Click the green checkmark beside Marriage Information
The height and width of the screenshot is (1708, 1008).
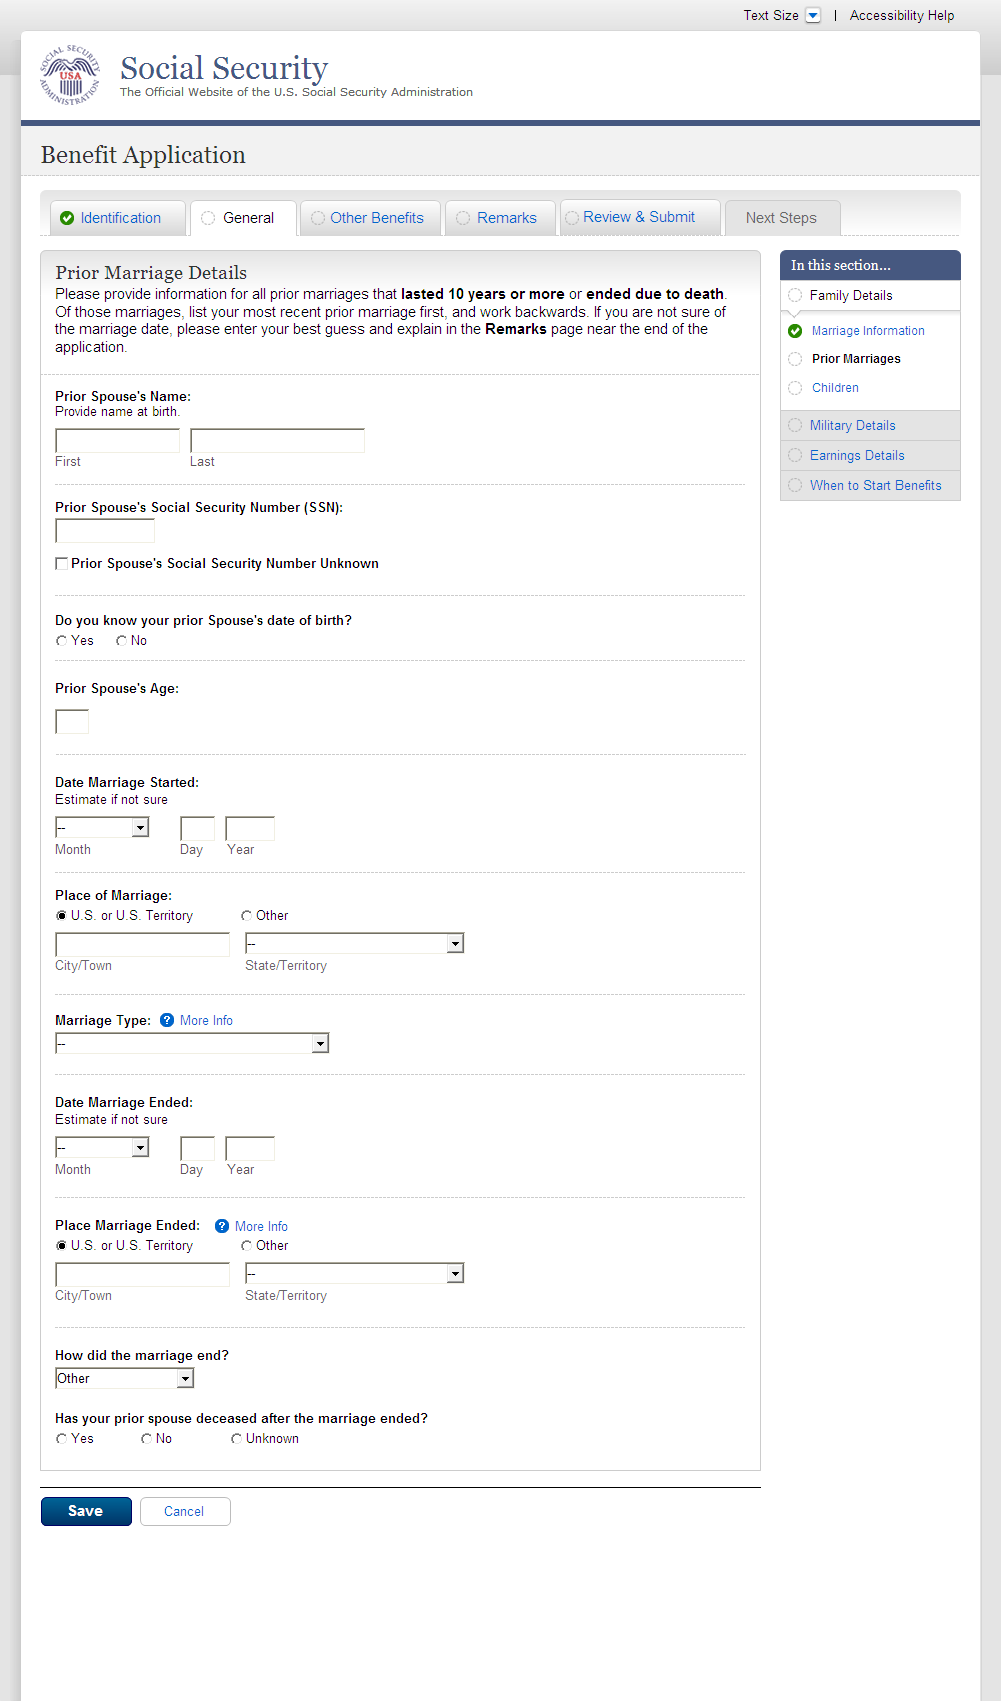click(x=795, y=331)
